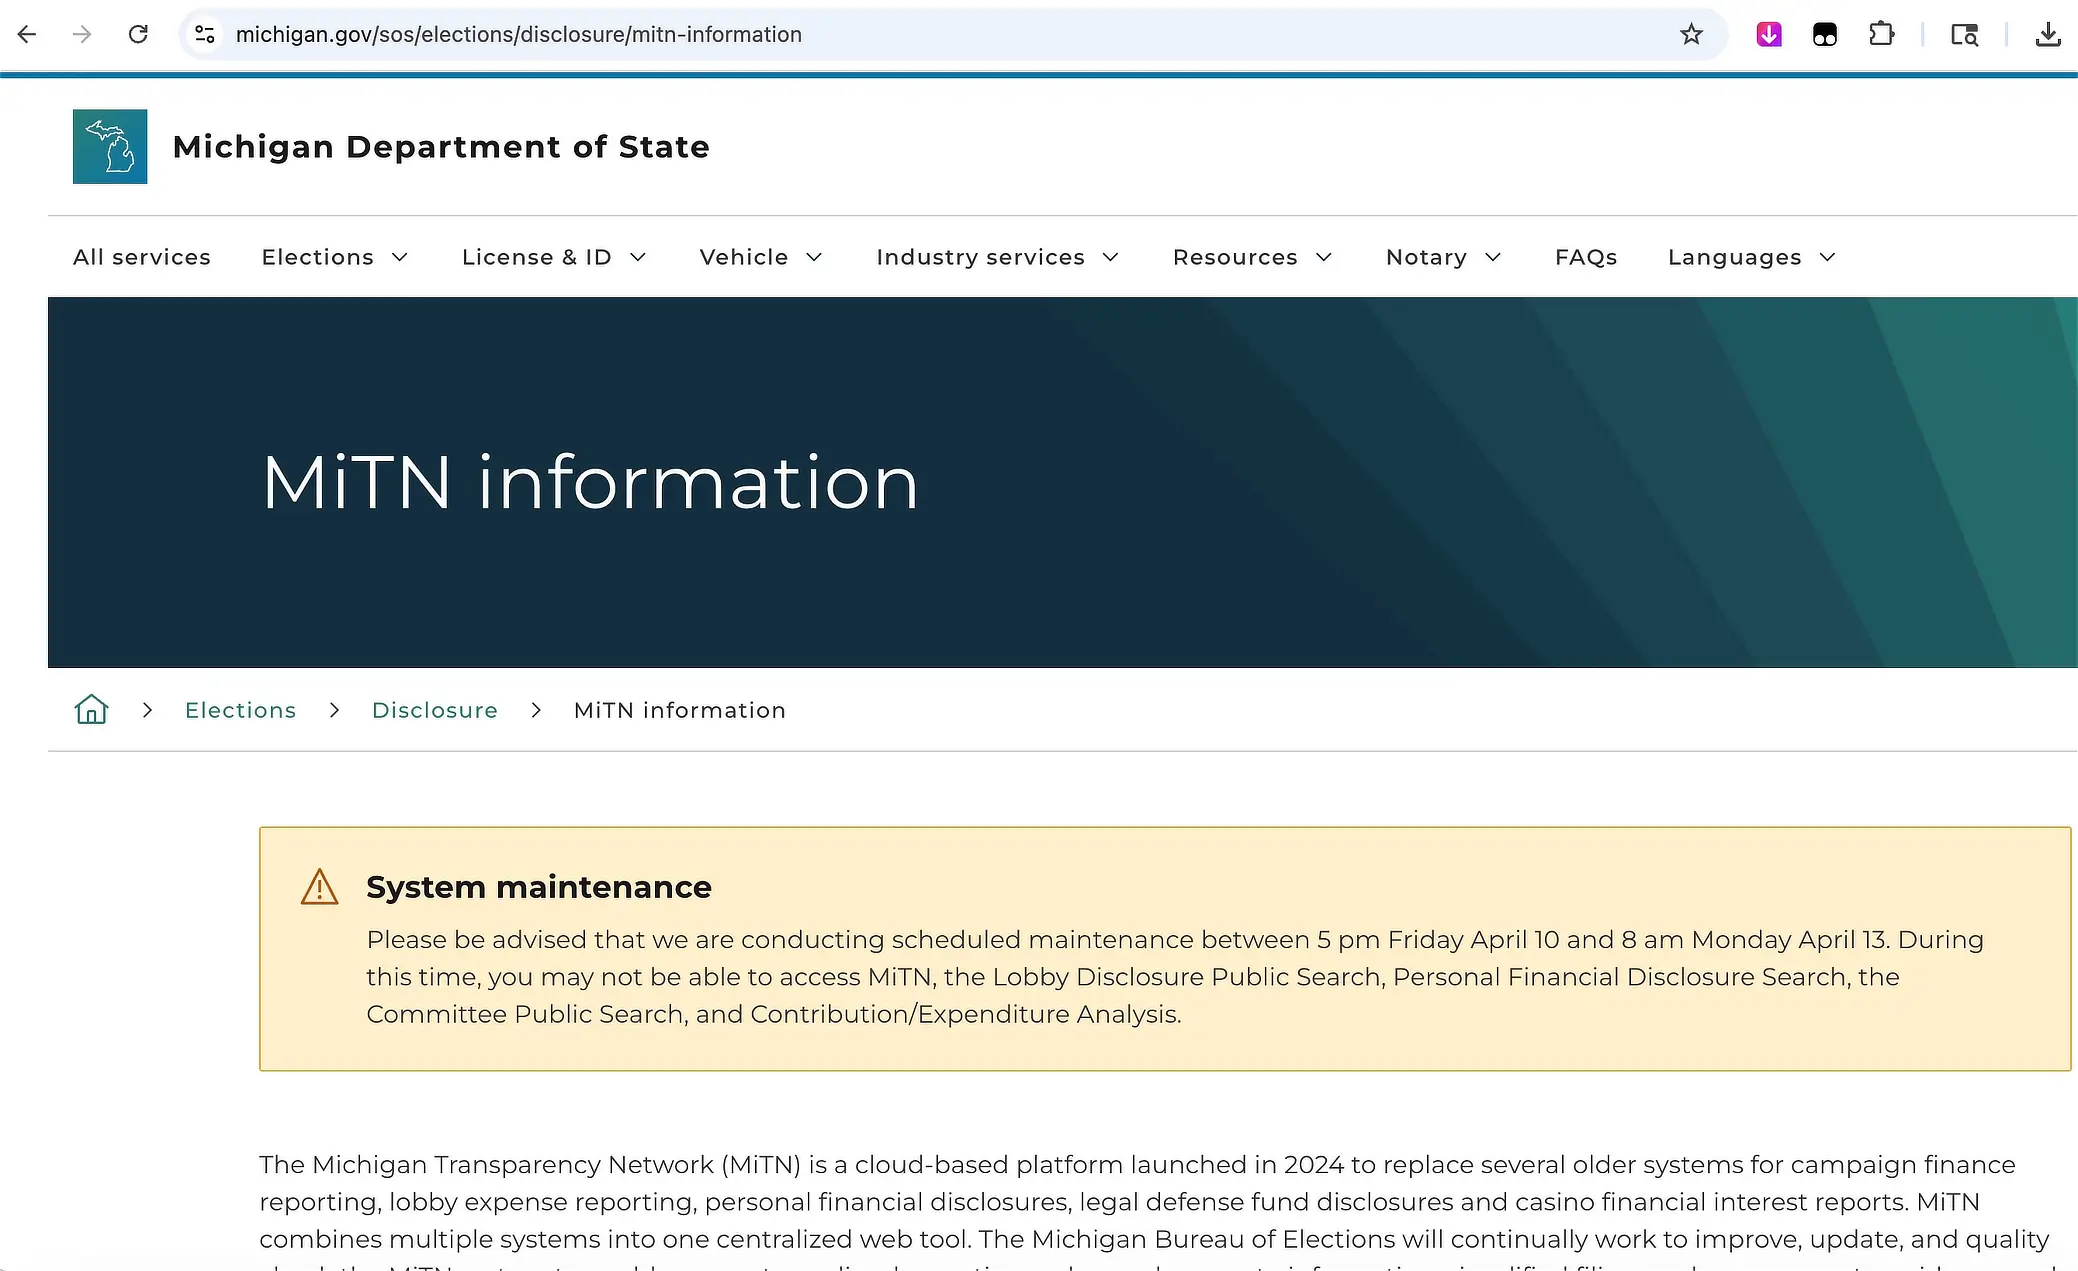Open the tab search icon in toolbar
Image resolution: width=2078 pixels, height=1271 pixels.
[x=1964, y=35]
